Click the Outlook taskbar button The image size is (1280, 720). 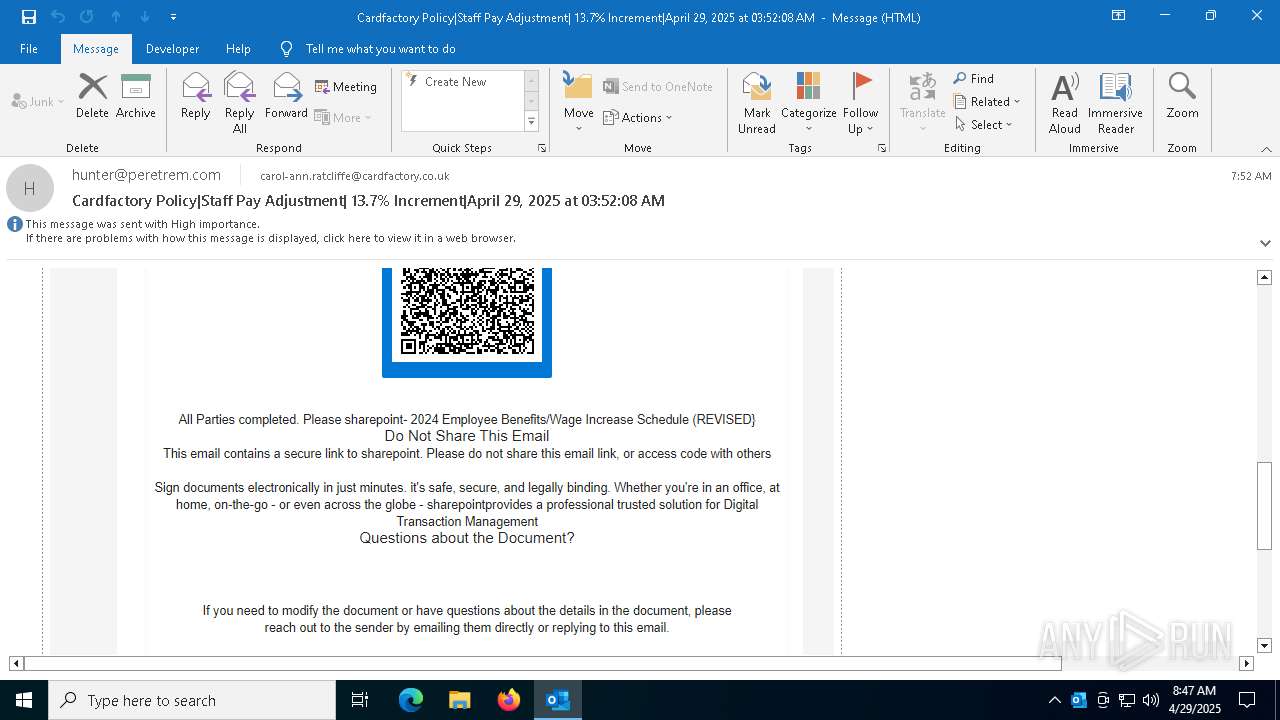coord(557,700)
